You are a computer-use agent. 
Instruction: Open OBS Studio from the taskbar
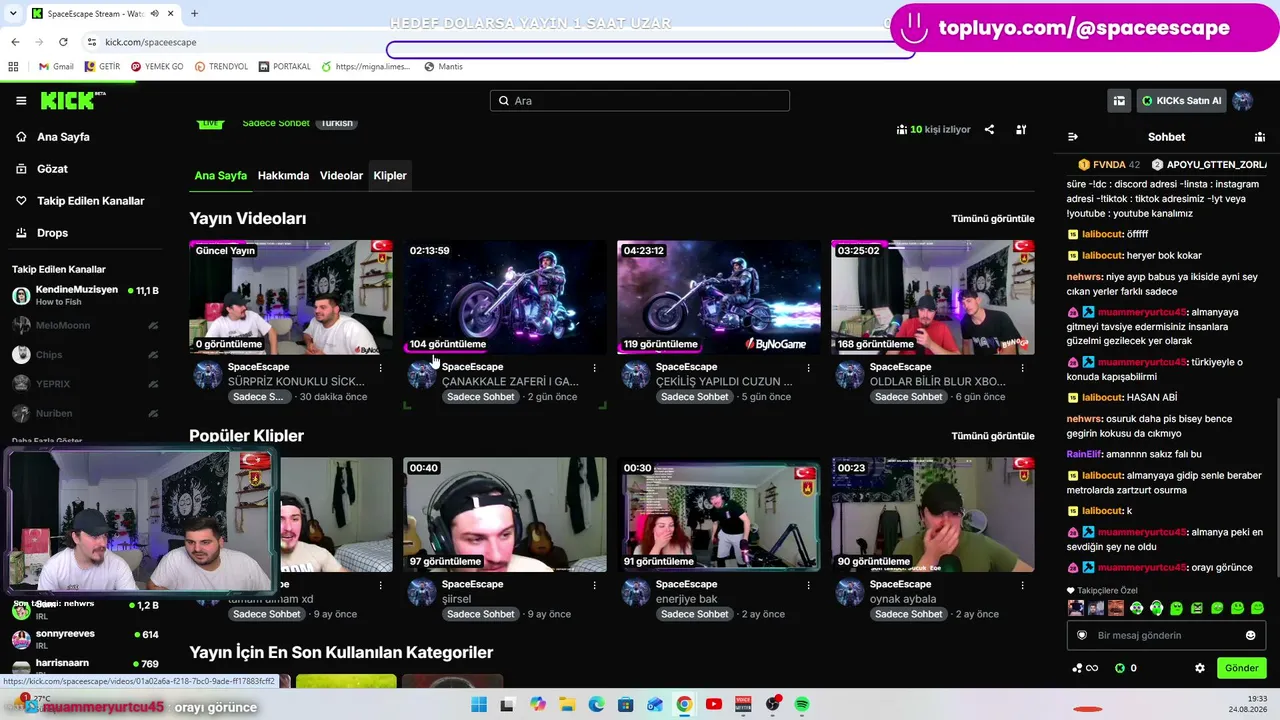pyautogui.click(x=772, y=704)
